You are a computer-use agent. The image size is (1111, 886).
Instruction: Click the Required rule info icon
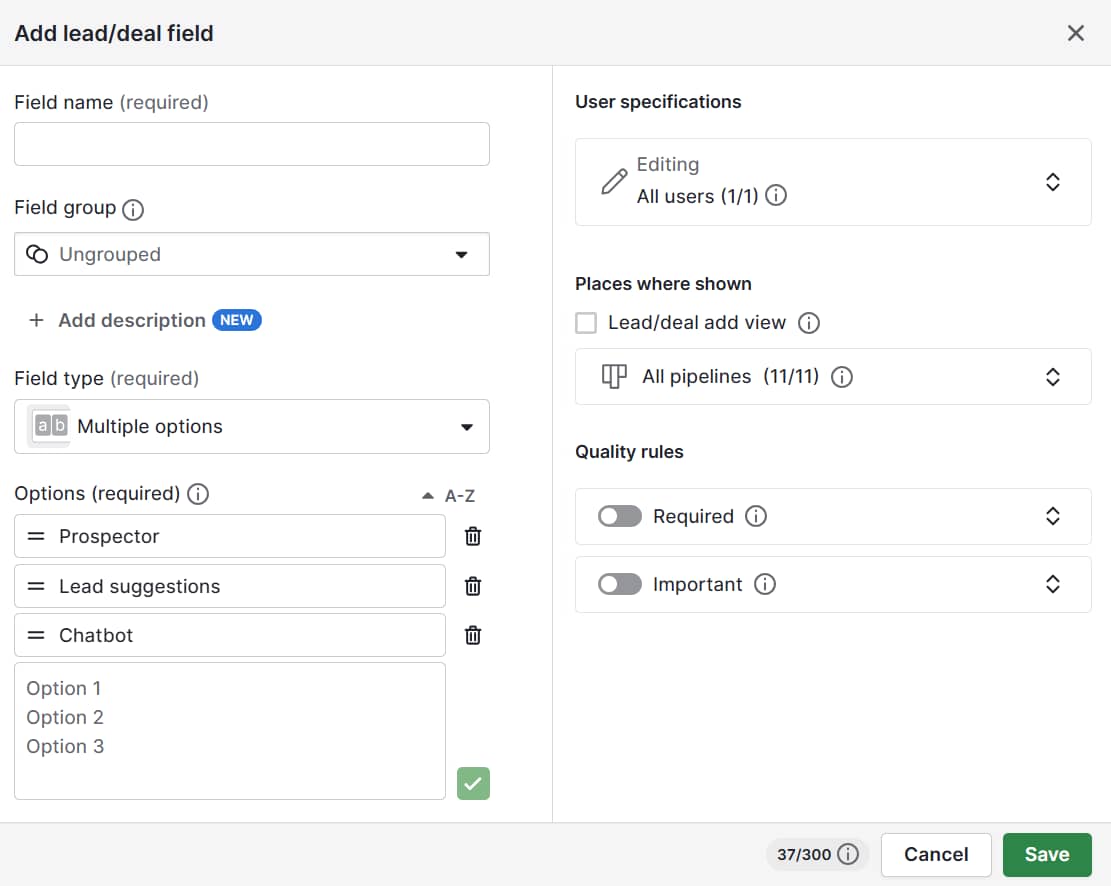[757, 516]
